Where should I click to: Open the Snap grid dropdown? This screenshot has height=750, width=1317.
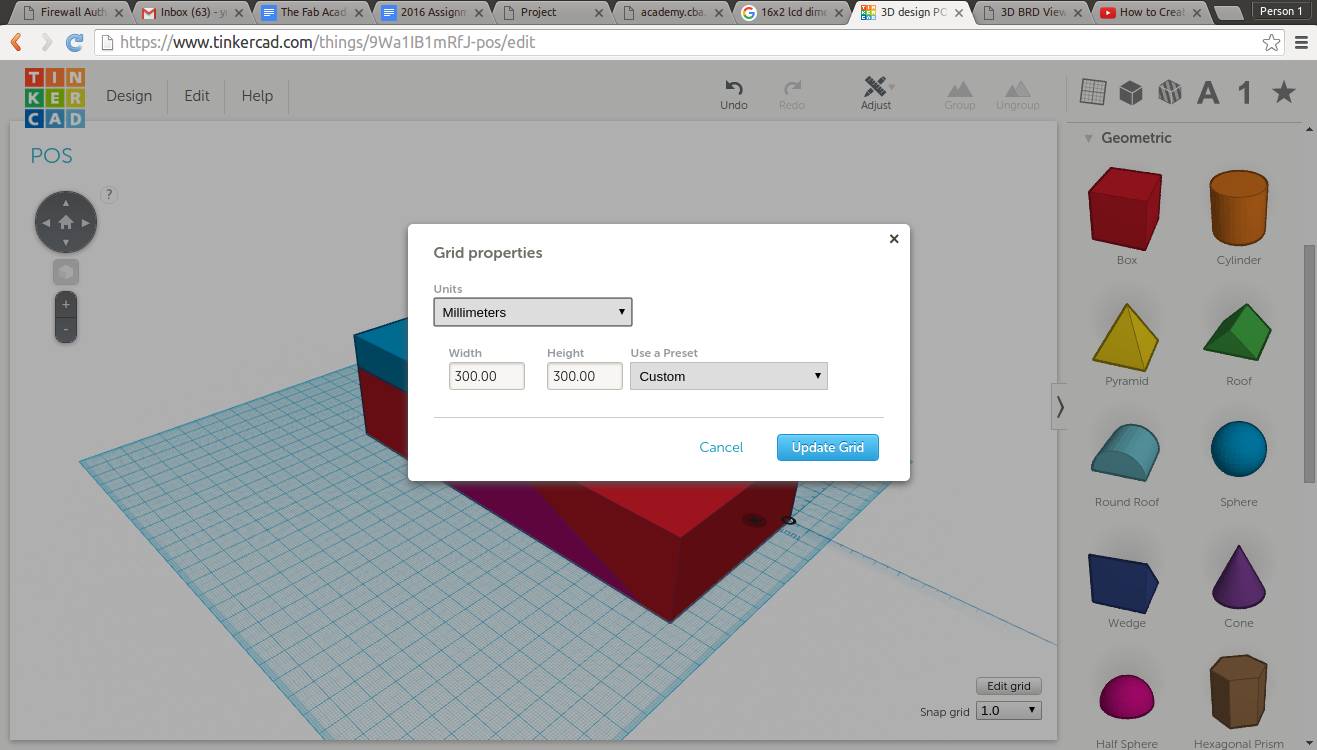1008,711
